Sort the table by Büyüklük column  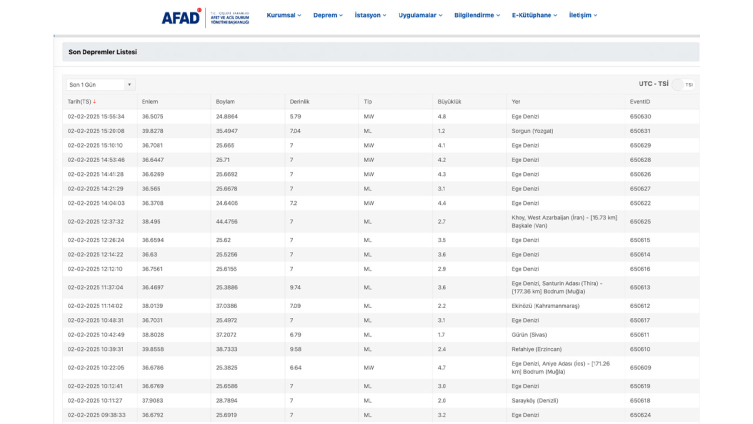click(449, 101)
